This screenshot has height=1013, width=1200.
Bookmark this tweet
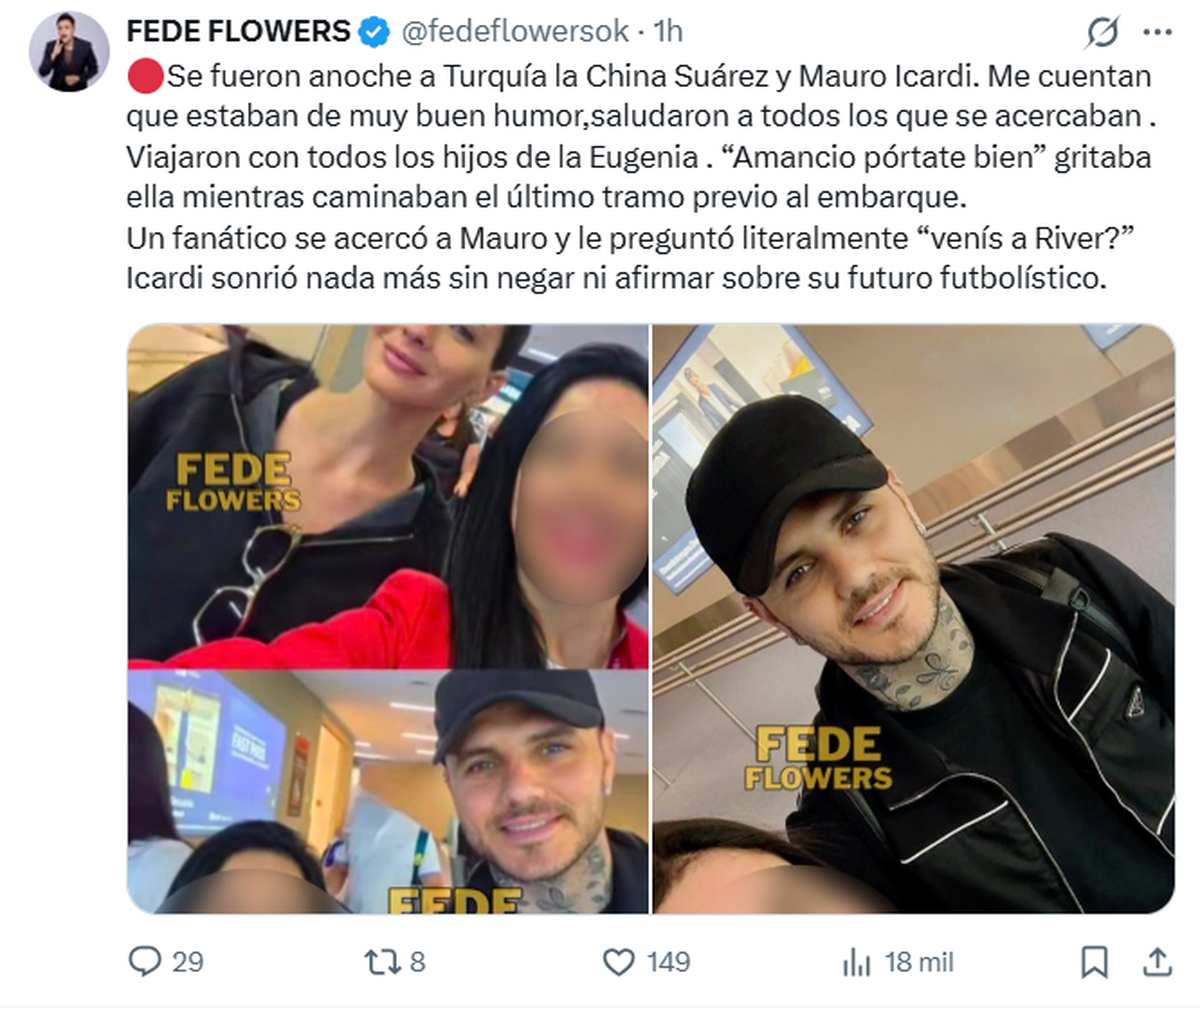pyautogui.click(x=1094, y=962)
